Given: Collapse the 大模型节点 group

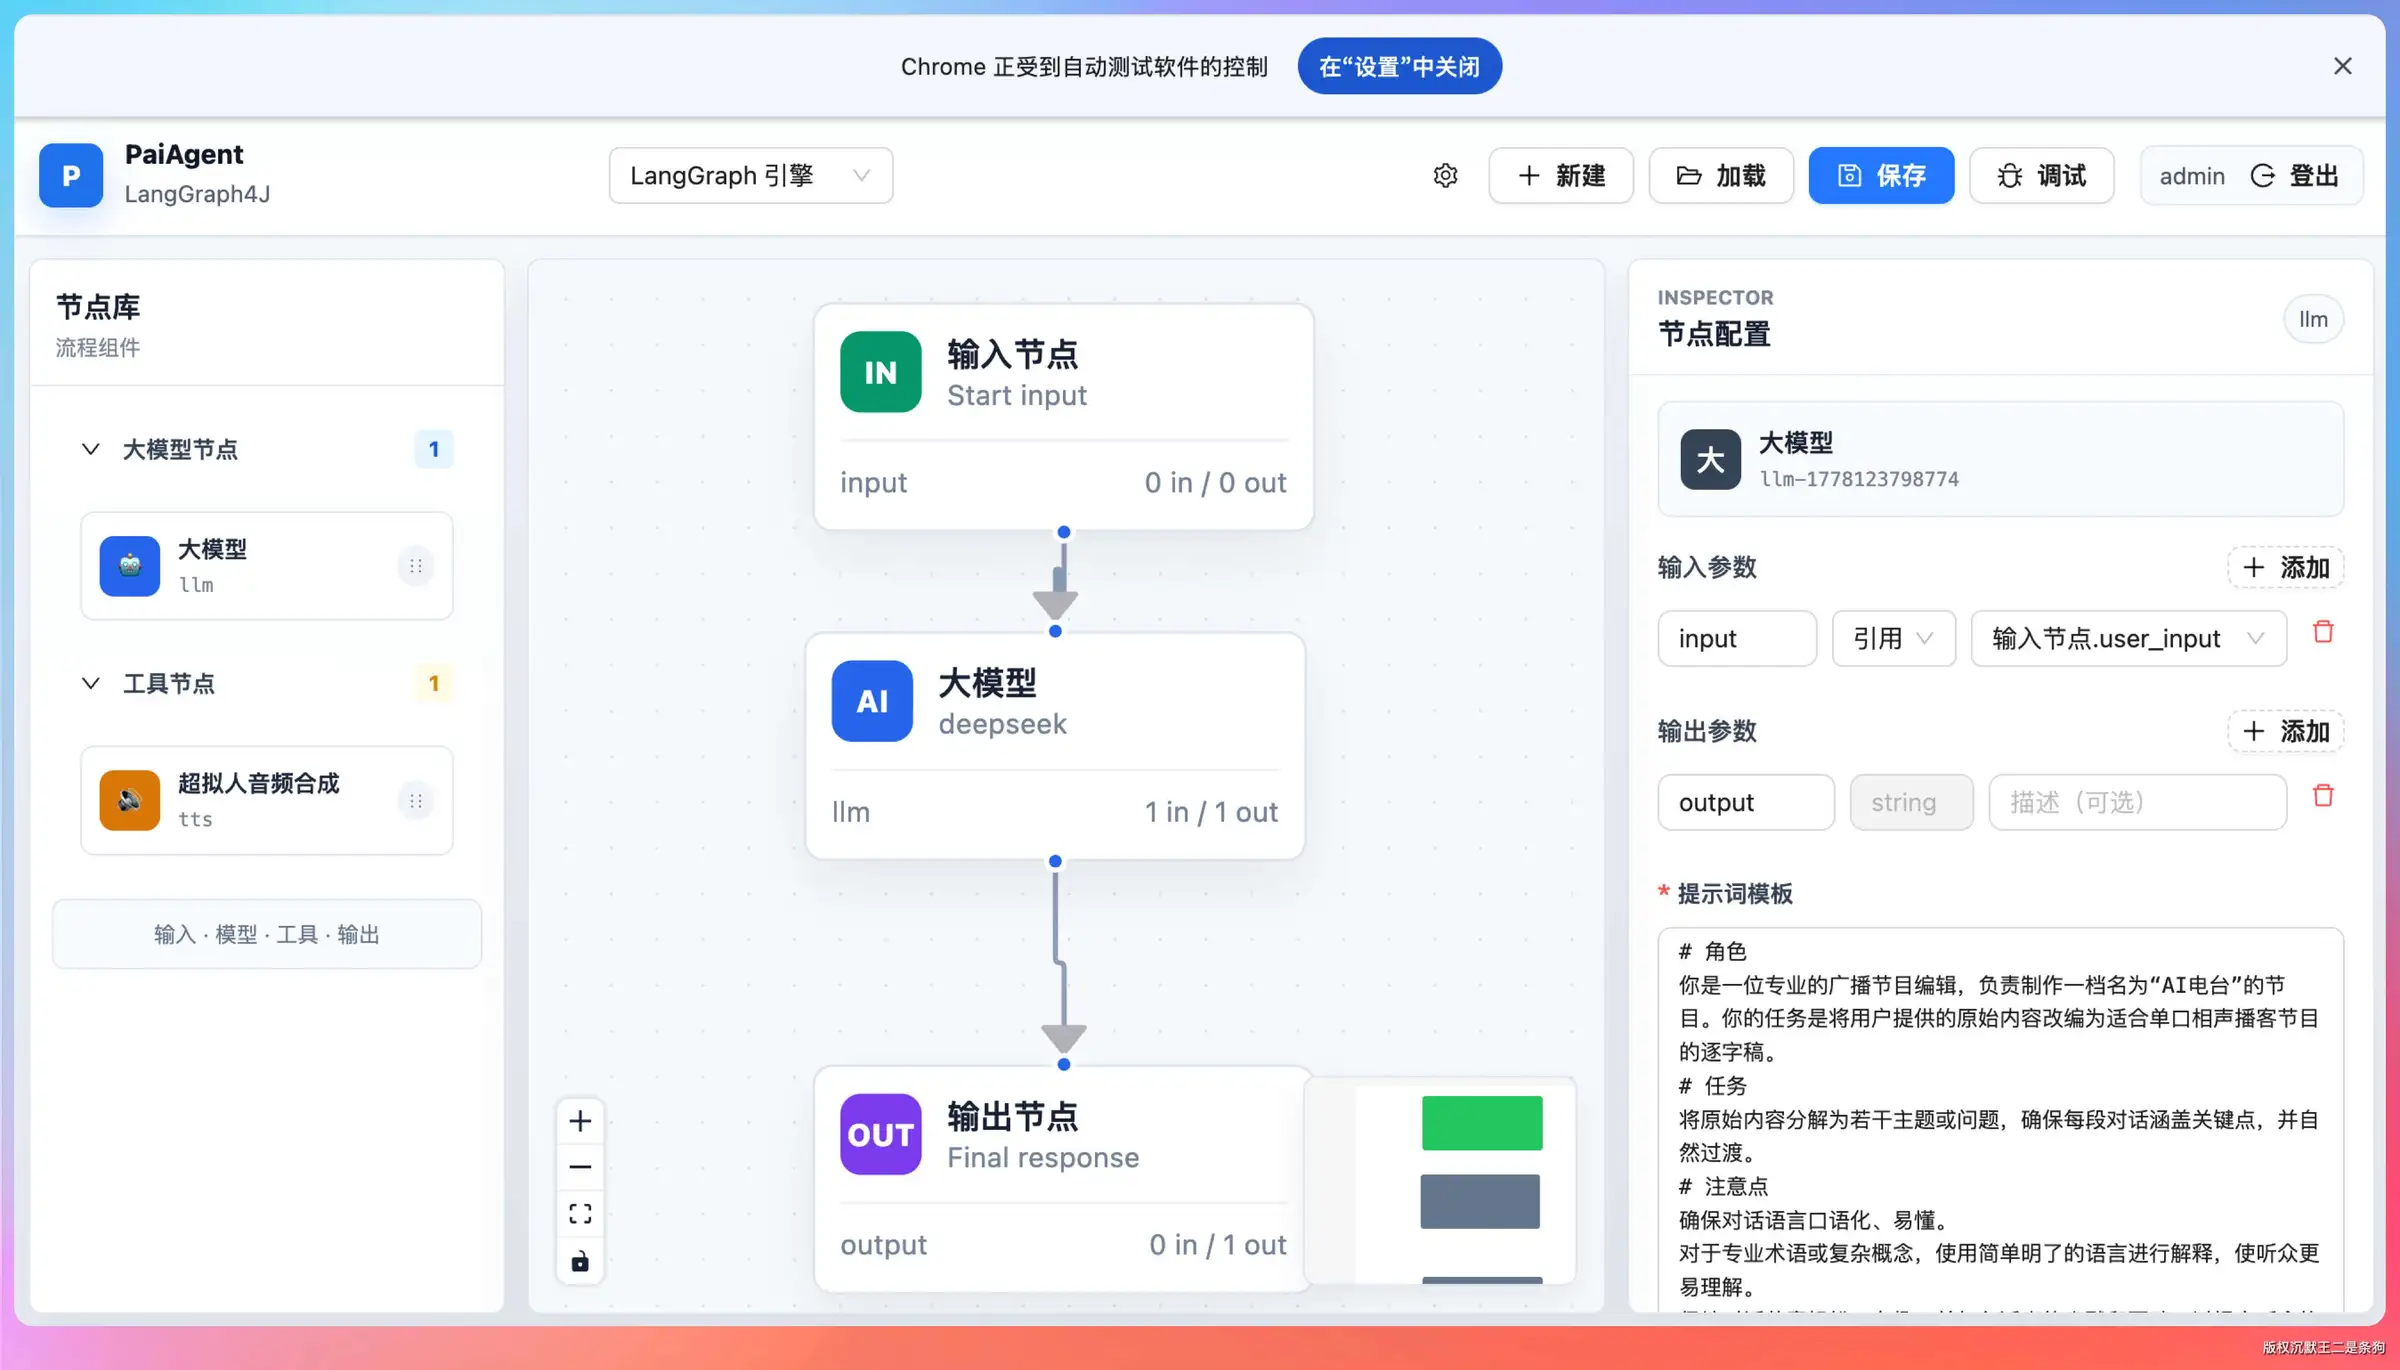Looking at the screenshot, I should (90, 449).
